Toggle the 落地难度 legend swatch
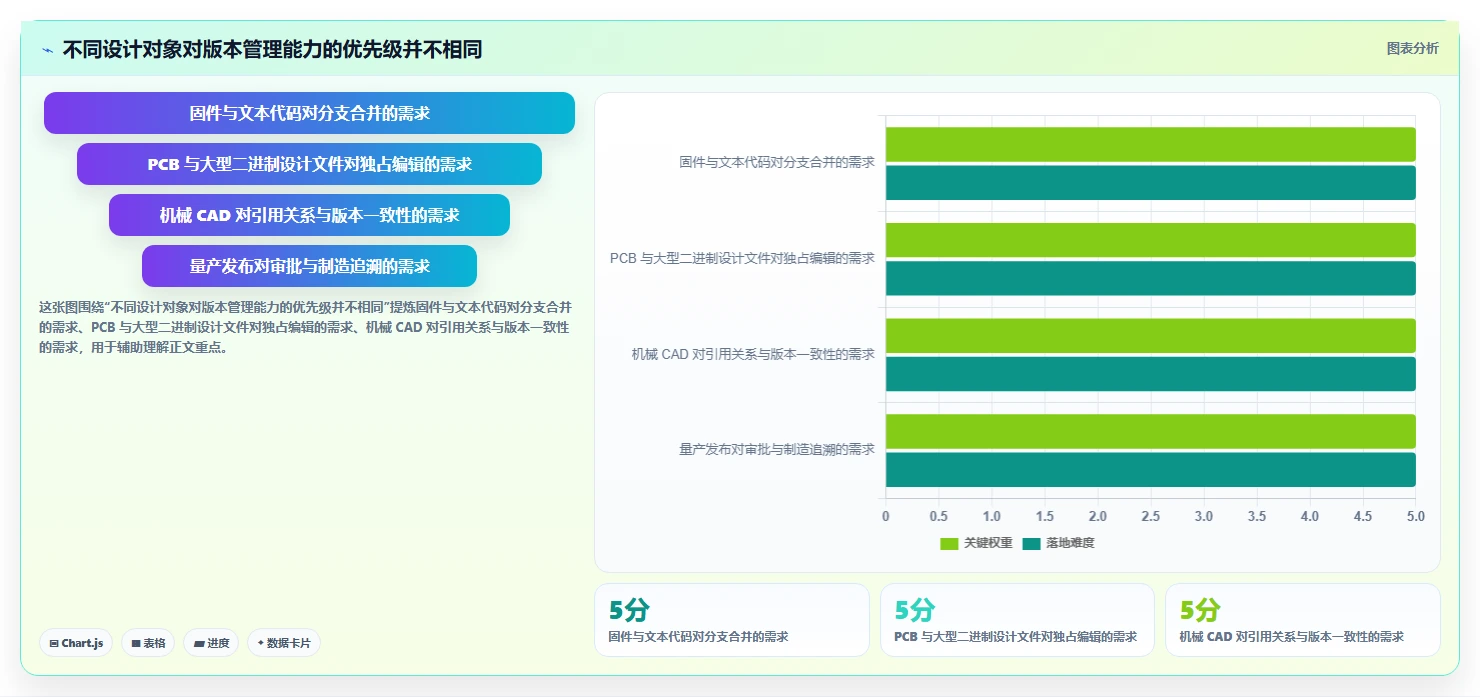This screenshot has width=1480, height=697. pos(1031,543)
